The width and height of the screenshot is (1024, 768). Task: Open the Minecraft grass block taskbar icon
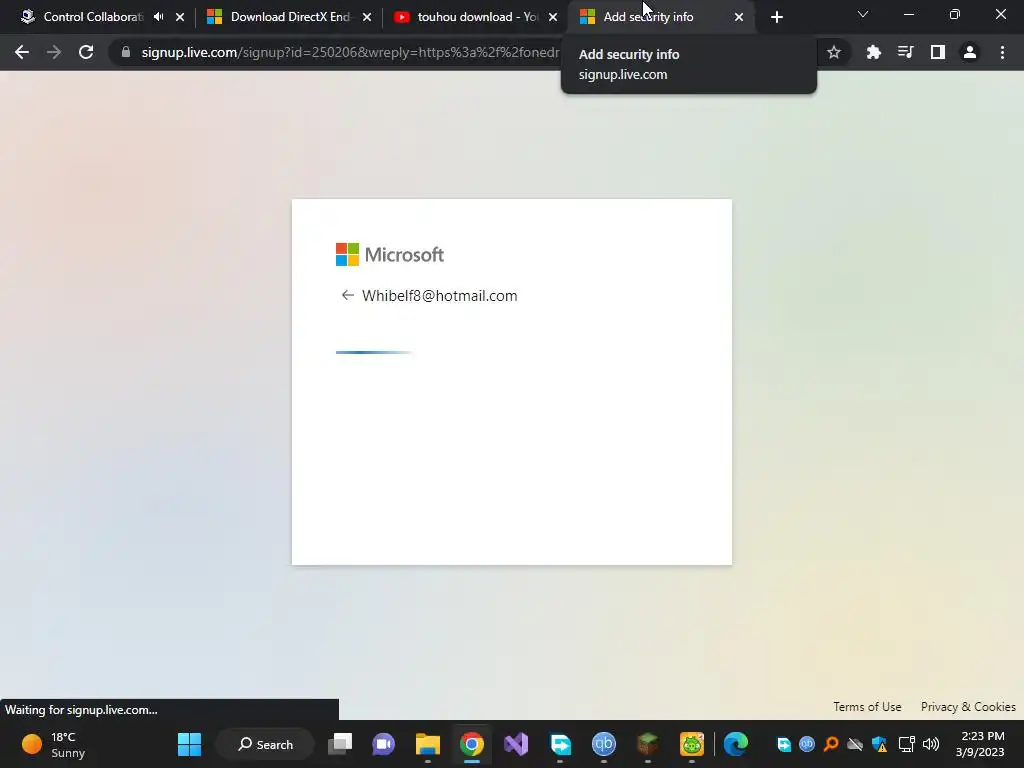coord(648,744)
